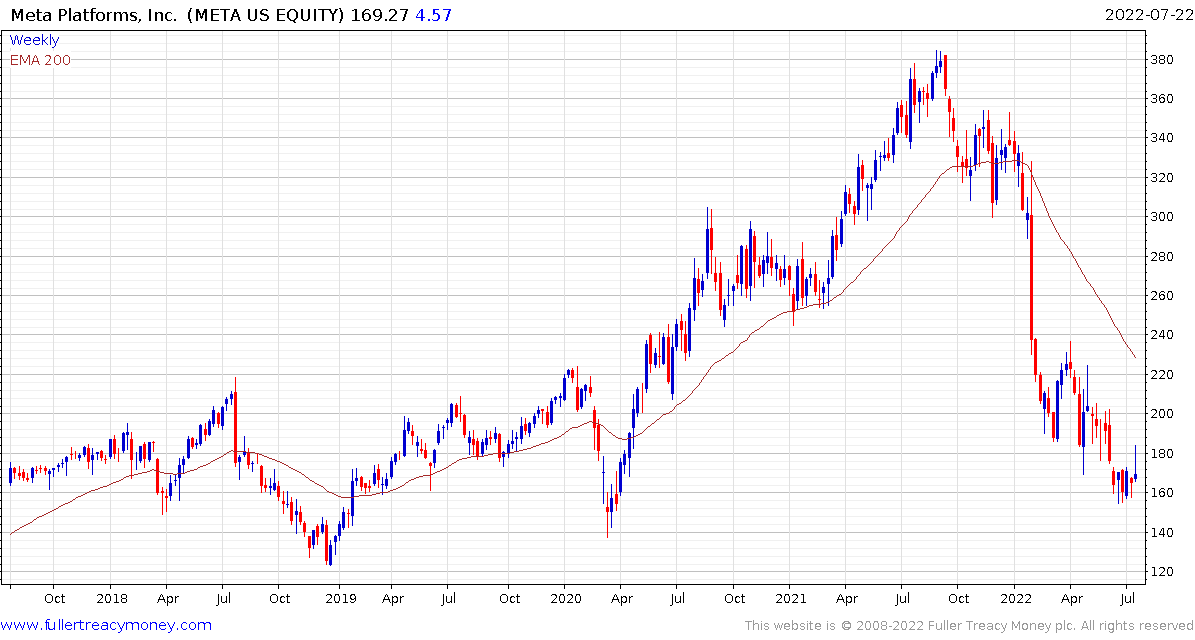Click the Weekly interval label
The width and height of the screenshot is (1195, 640).
[x=34, y=40]
